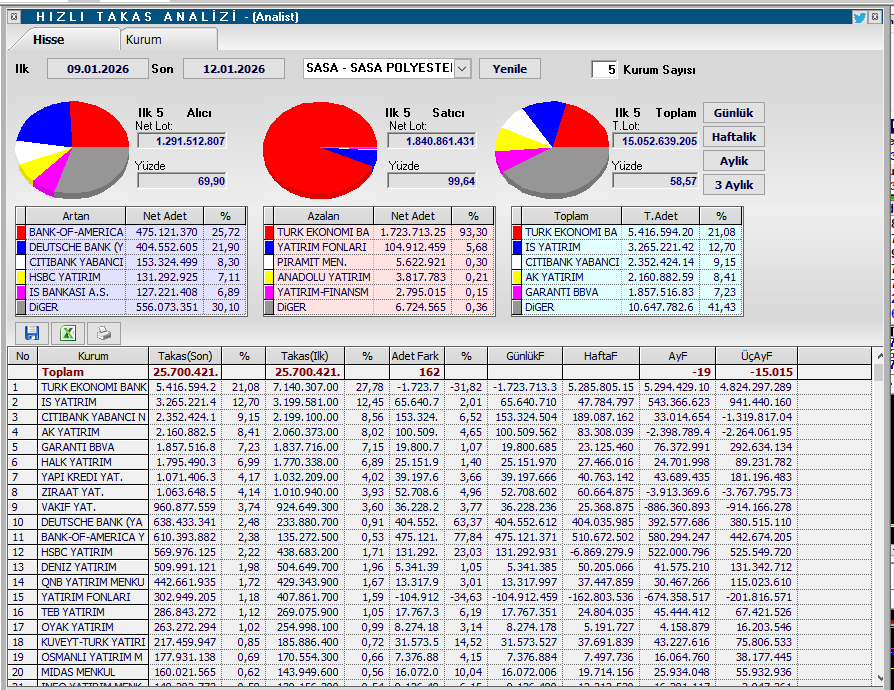Click the save (floppy disk) icon
This screenshot has height=690, width=894.
coord(32,333)
